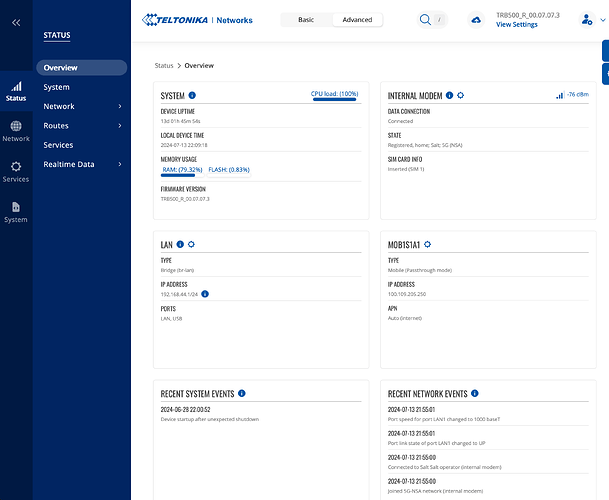Click the search shortcut slash field
Image resolution: width=609 pixels, height=500 pixels.
tap(440, 19)
